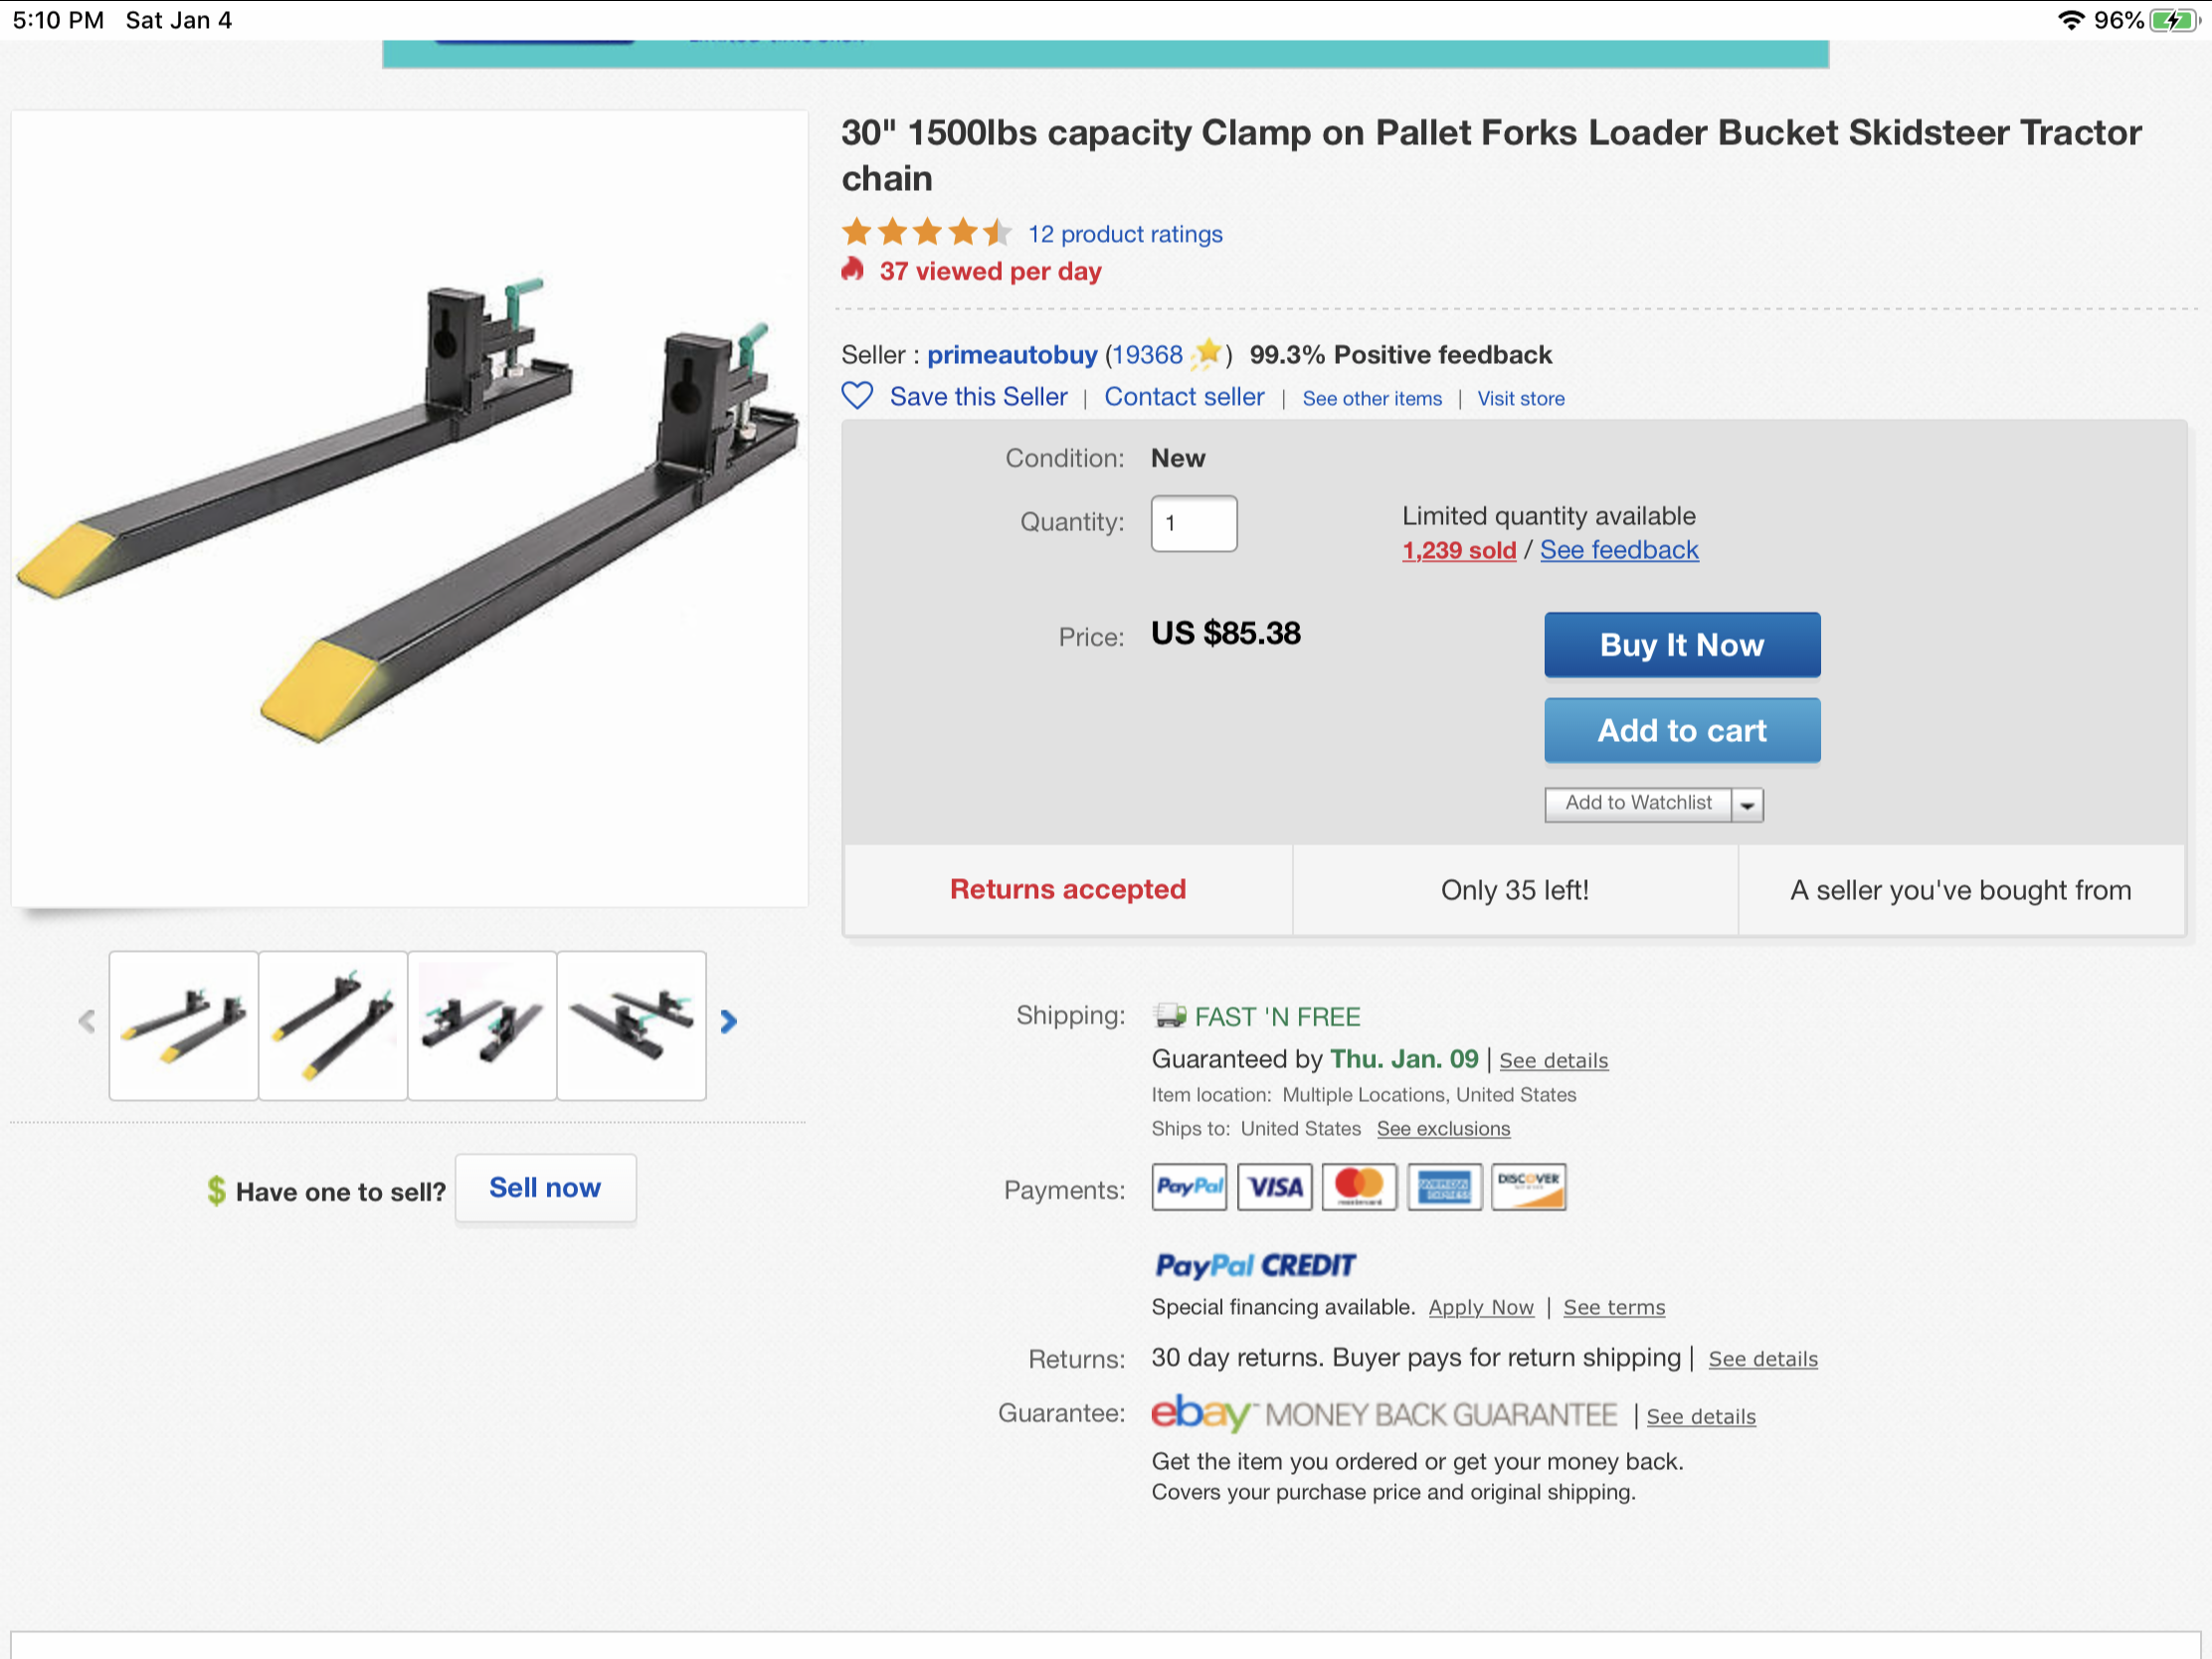Show previous thumbnails with left arrow
Viewport: 2212px width, 1659px height.
pyautogui.click(x=87, y=1021)
